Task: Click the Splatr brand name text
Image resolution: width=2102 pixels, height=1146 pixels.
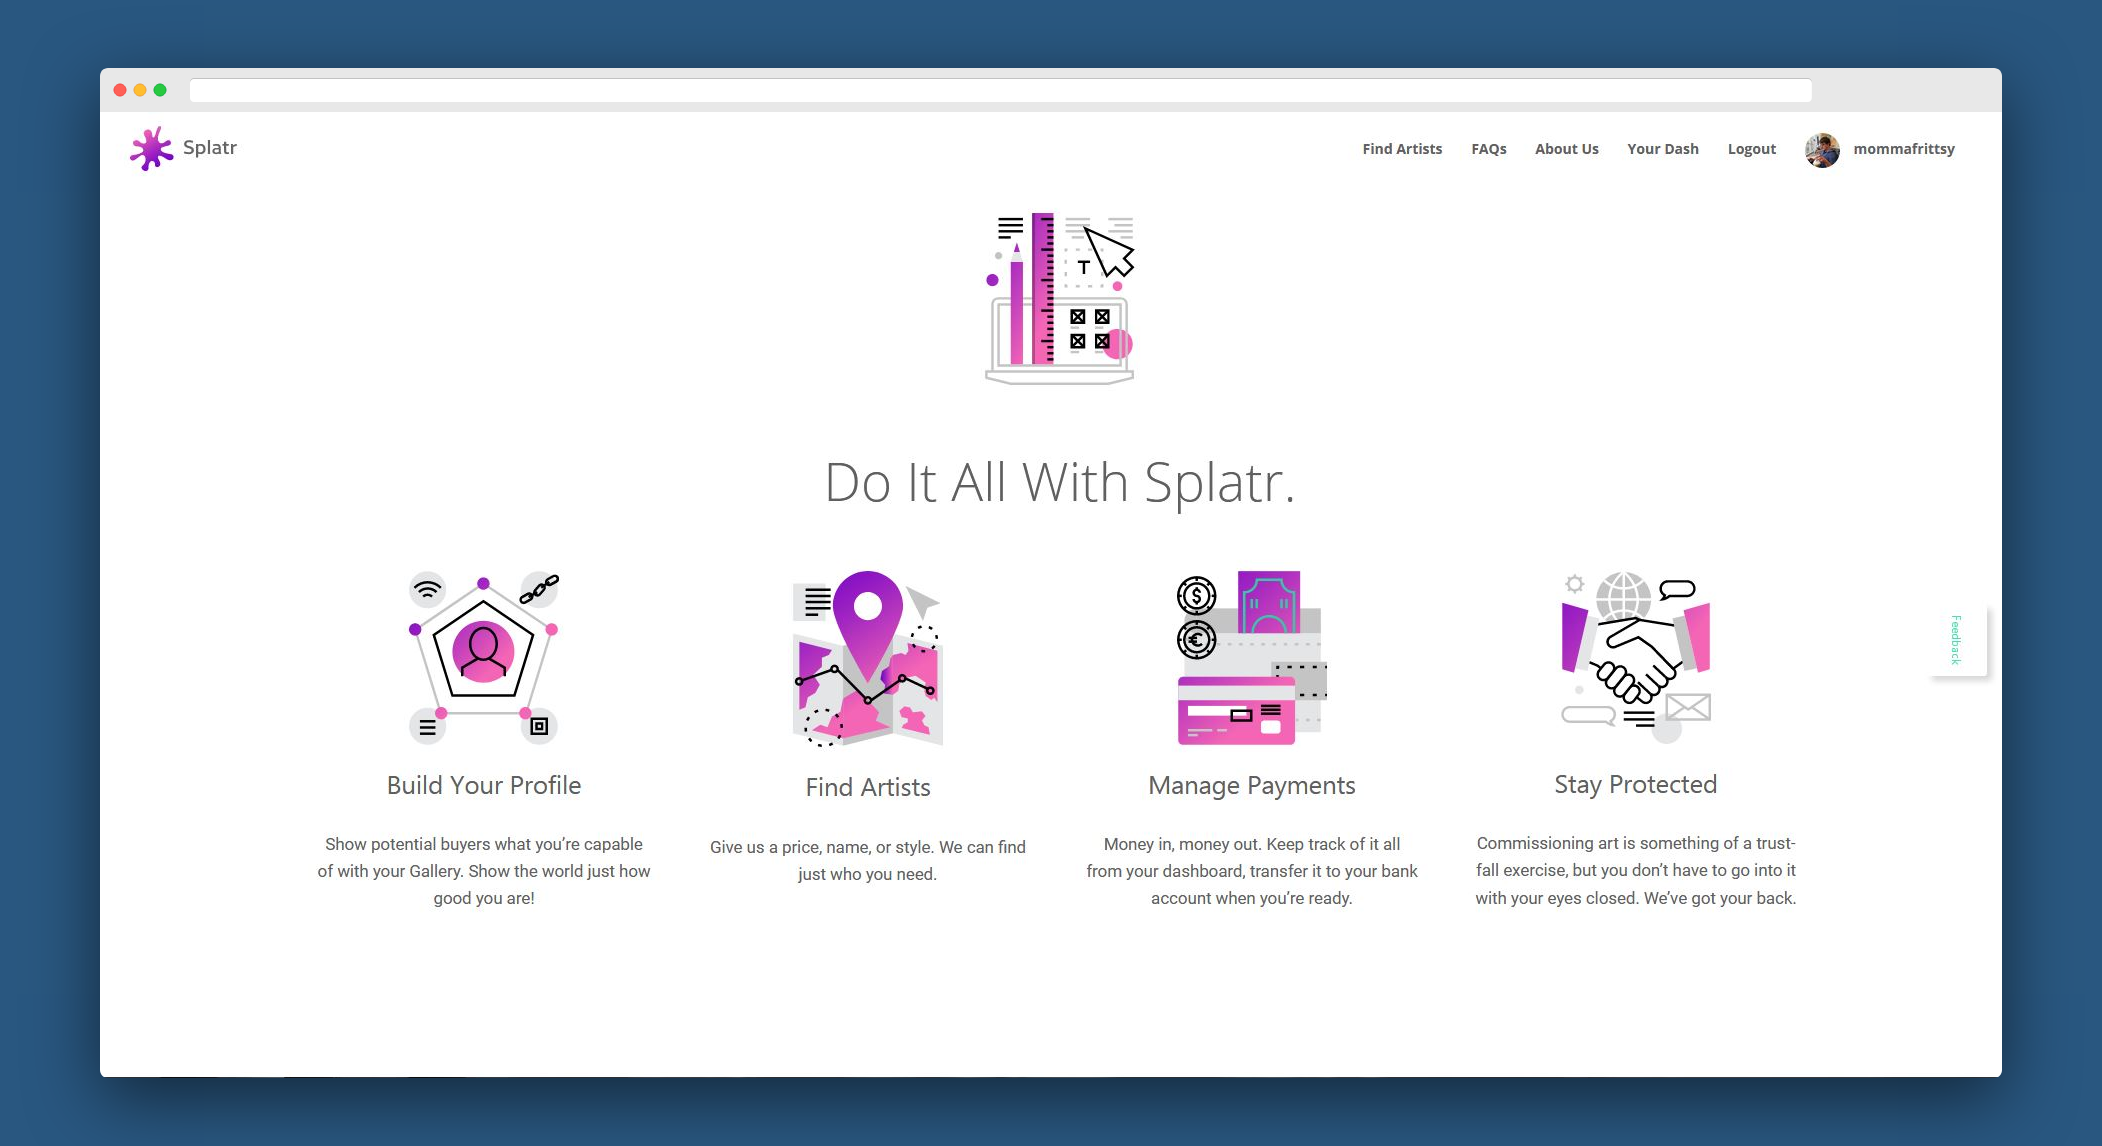Action: coord(210,148)
